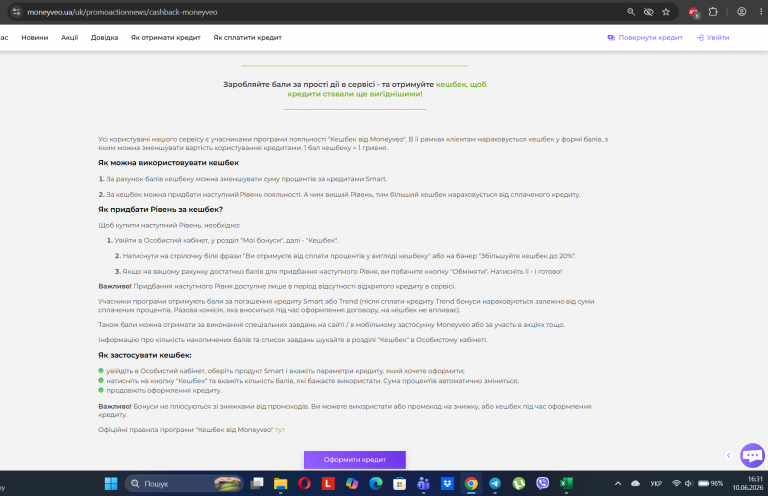Open Telegram from the taskbar
The height and width of the screenshot is (496, 768).
(495, 484)
